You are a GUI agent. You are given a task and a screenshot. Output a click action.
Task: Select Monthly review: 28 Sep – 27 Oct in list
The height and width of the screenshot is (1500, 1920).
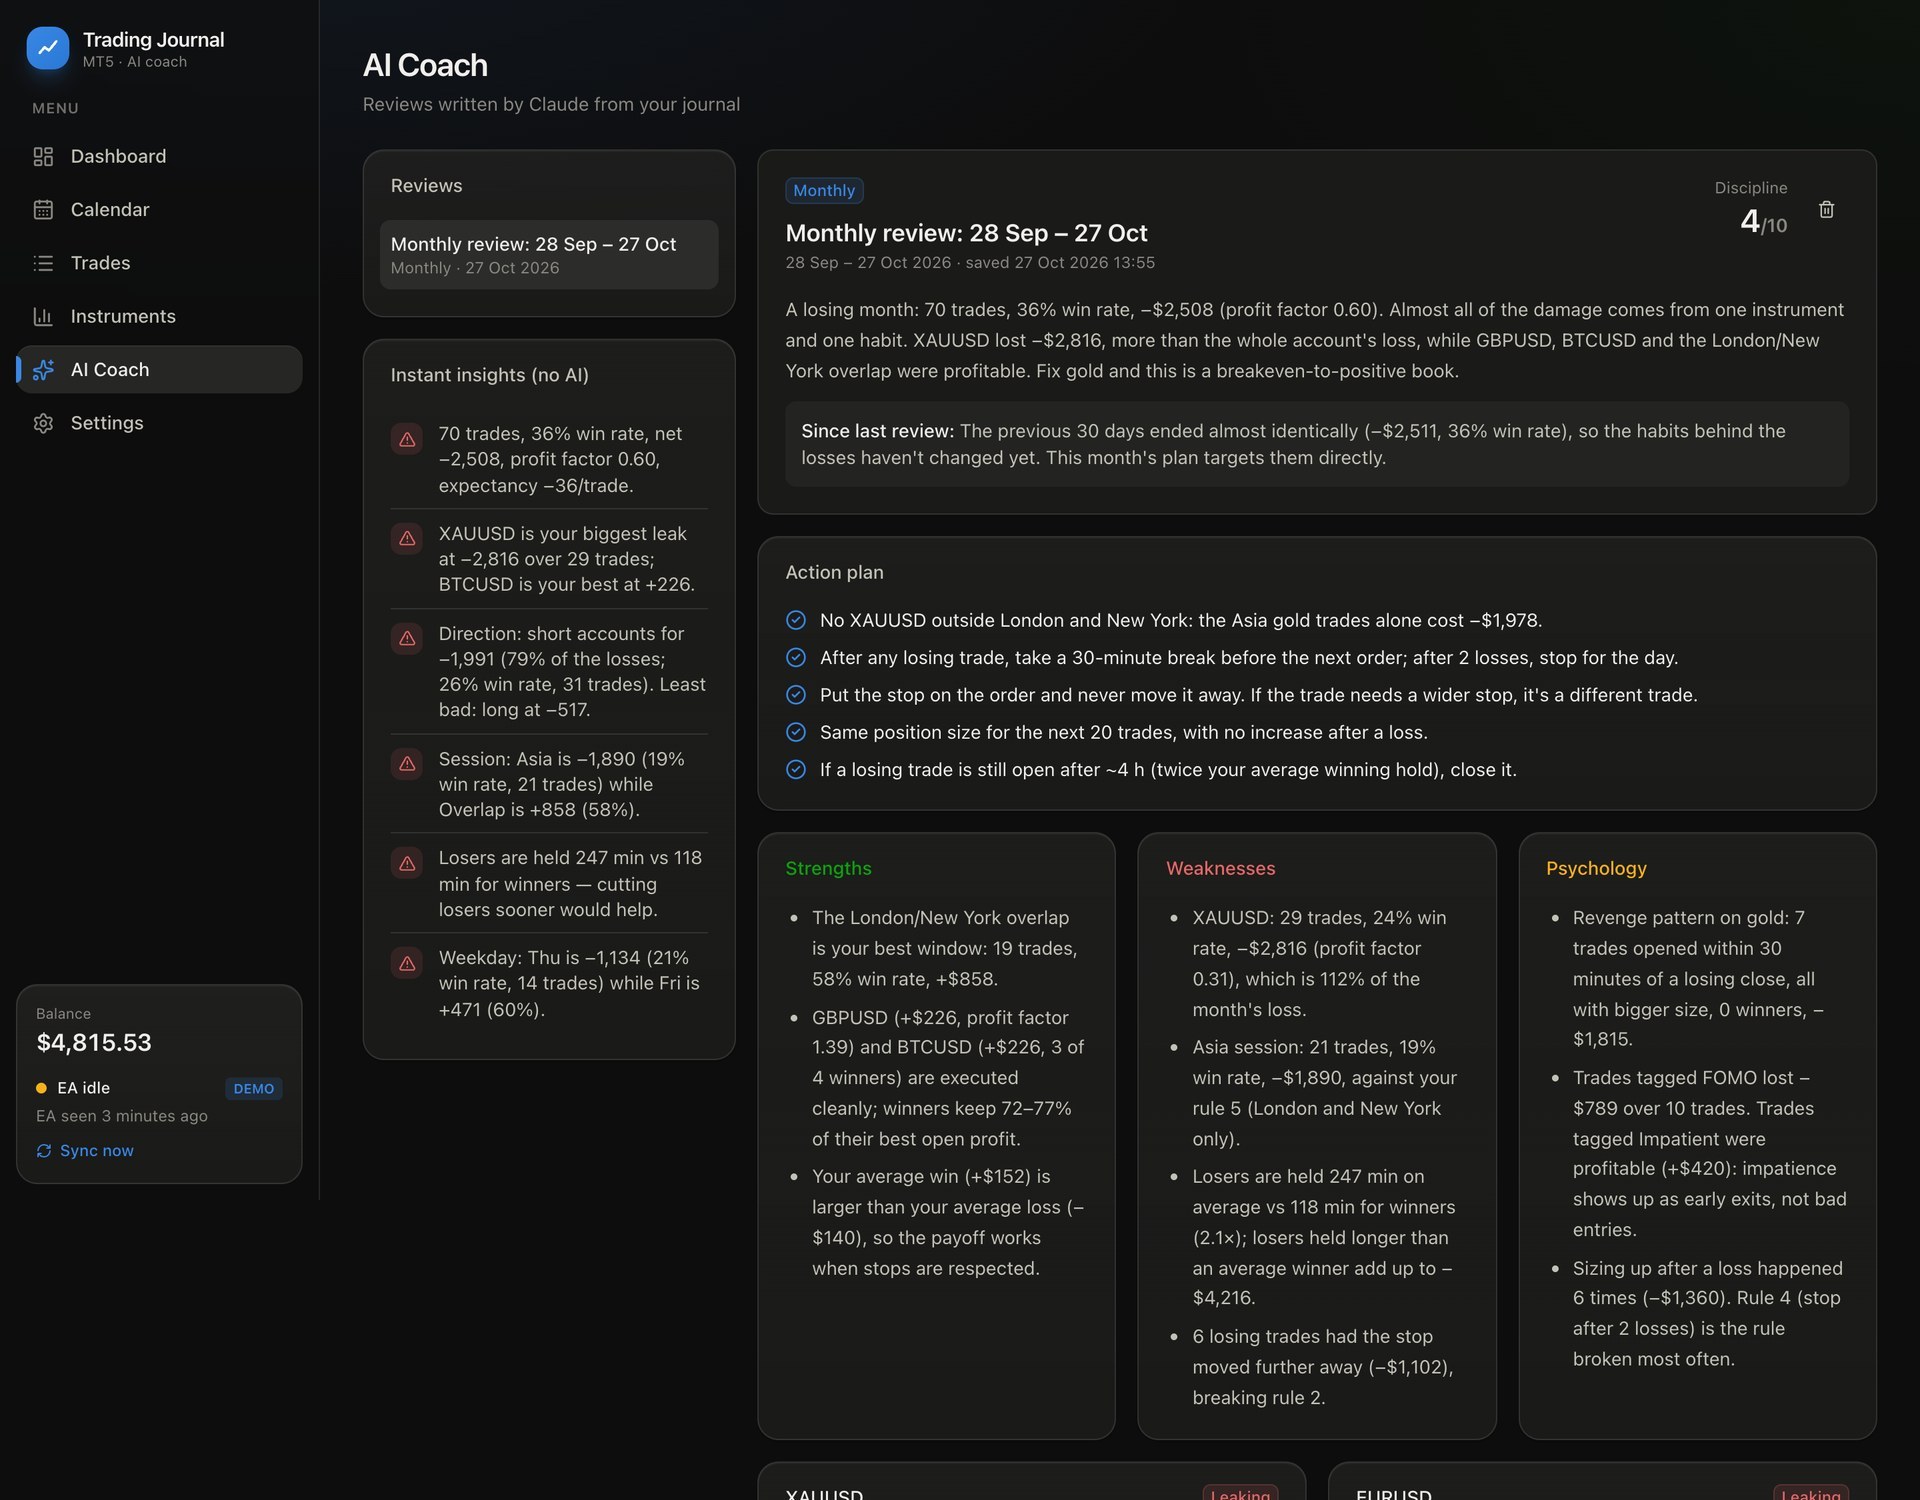click(549, 254)
